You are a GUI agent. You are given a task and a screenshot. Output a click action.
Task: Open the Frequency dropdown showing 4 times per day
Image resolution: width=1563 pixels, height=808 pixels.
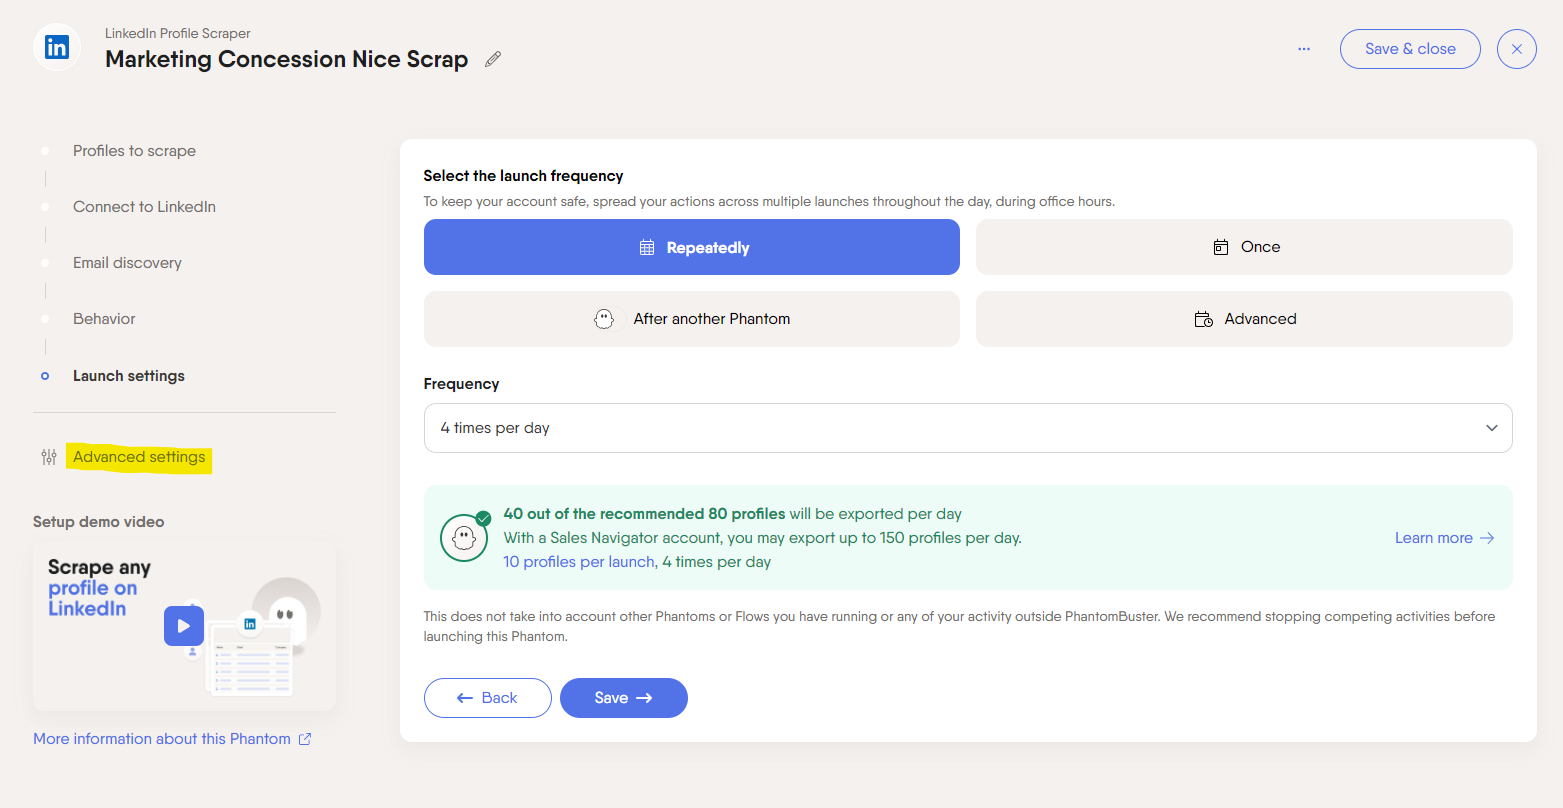coord(968,428)
